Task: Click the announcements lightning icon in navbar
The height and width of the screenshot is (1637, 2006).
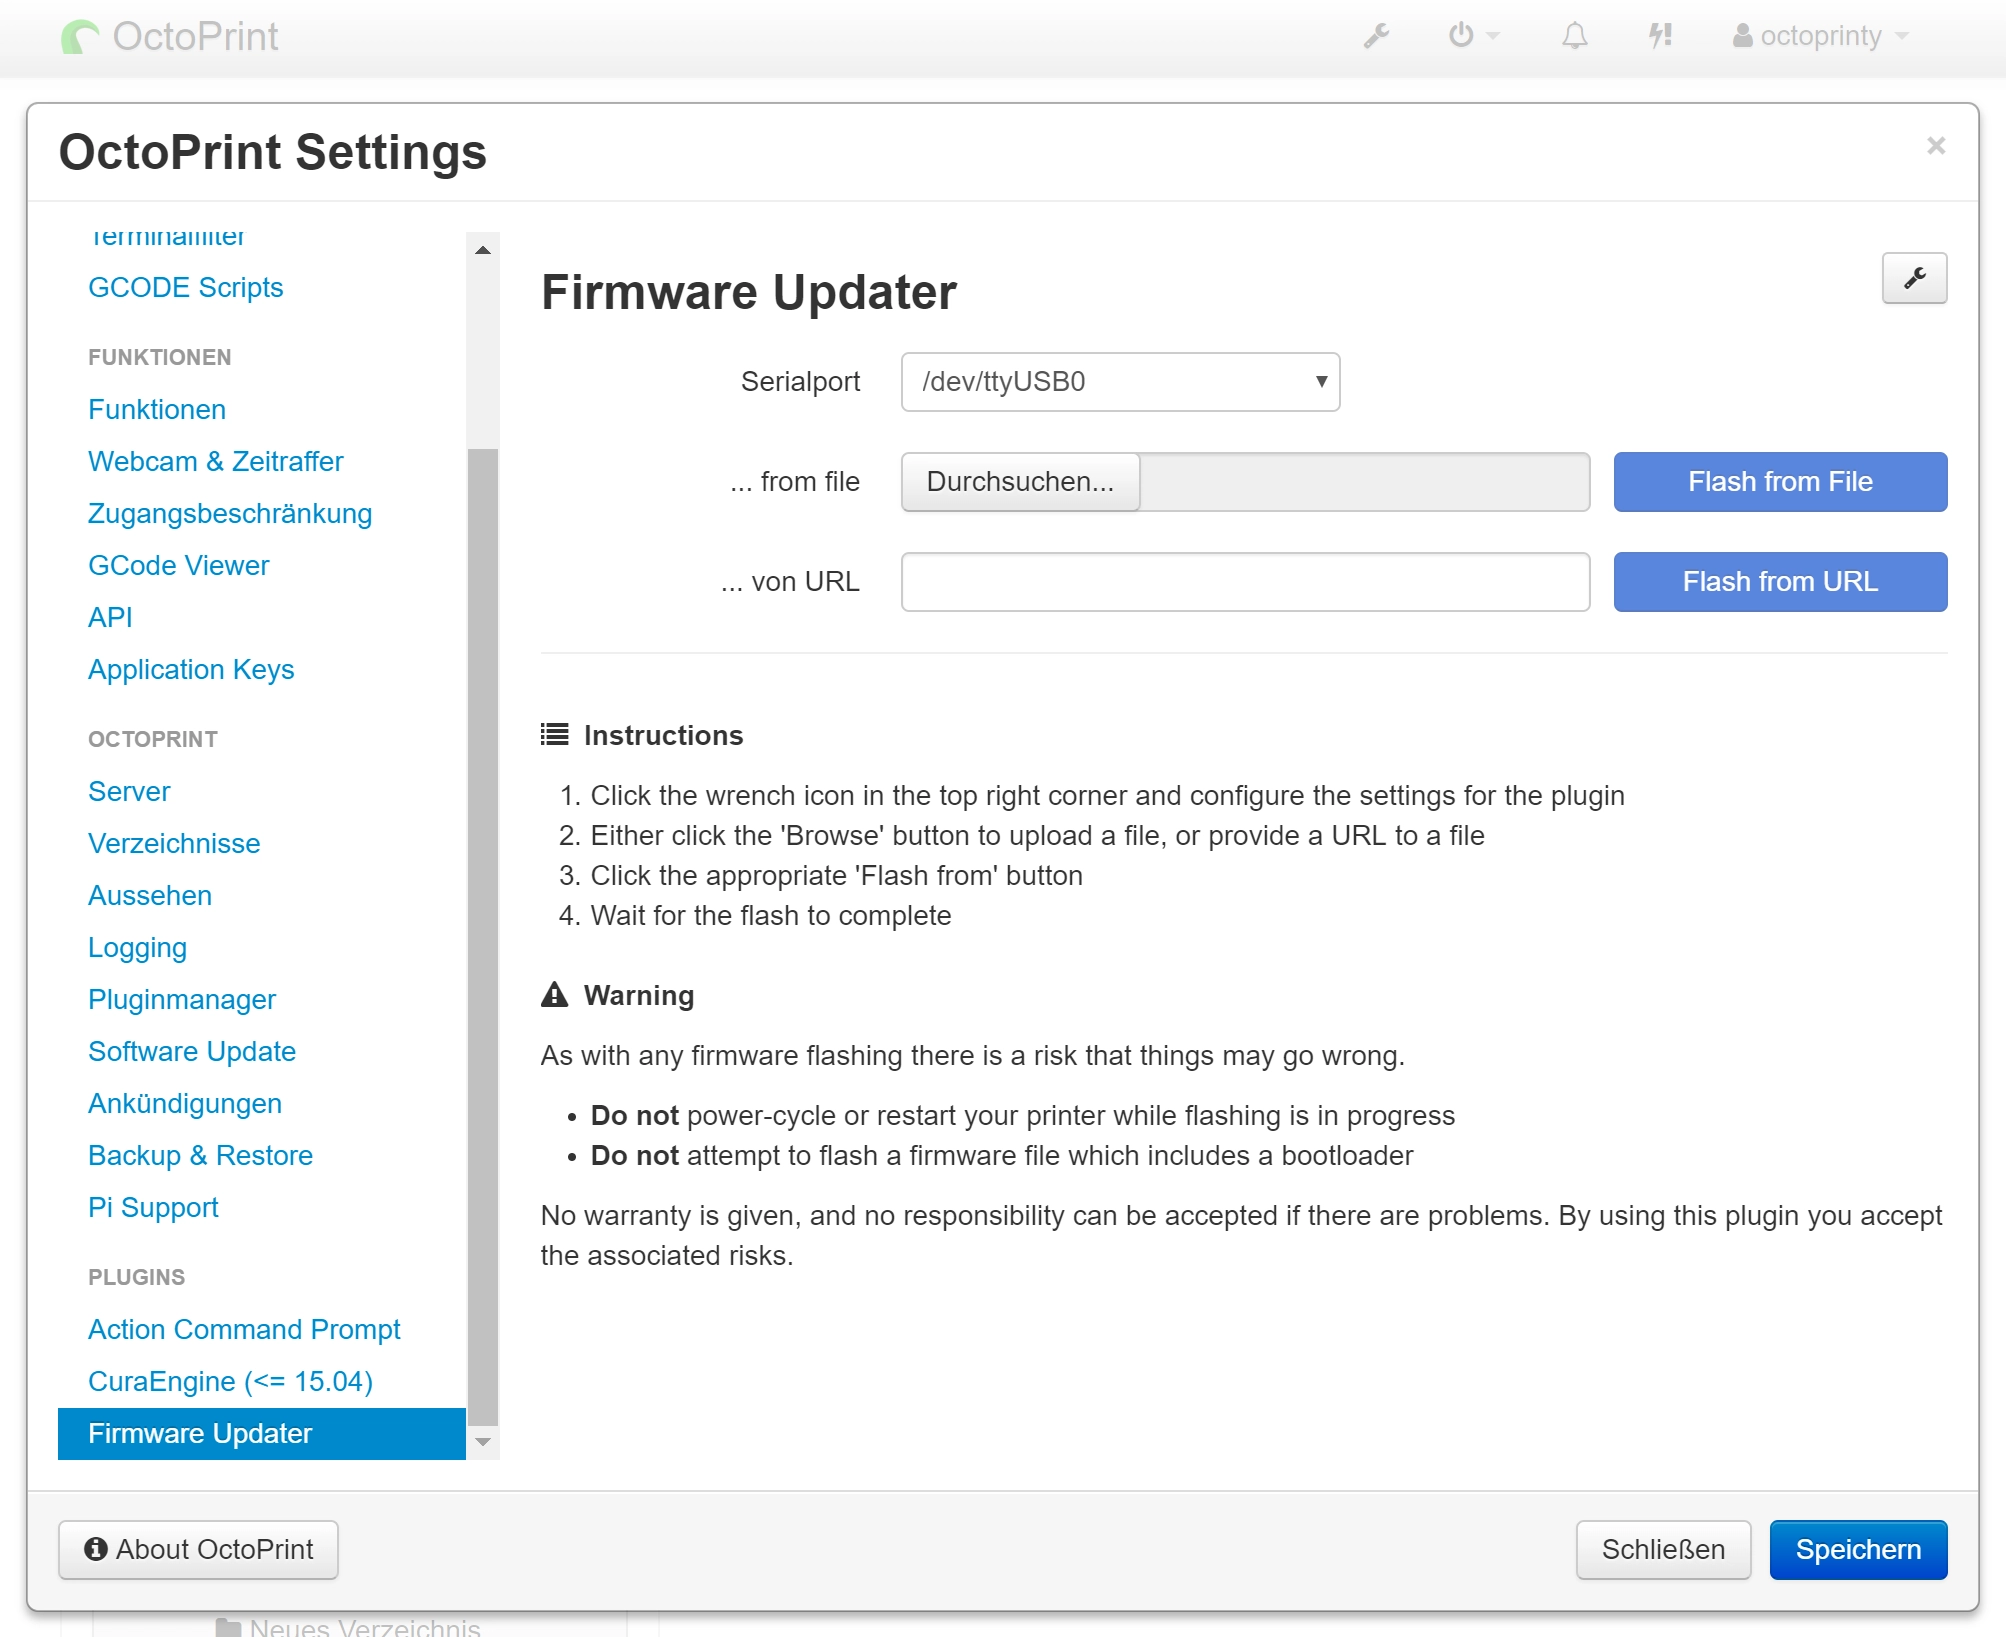Action: (1660, 36)
